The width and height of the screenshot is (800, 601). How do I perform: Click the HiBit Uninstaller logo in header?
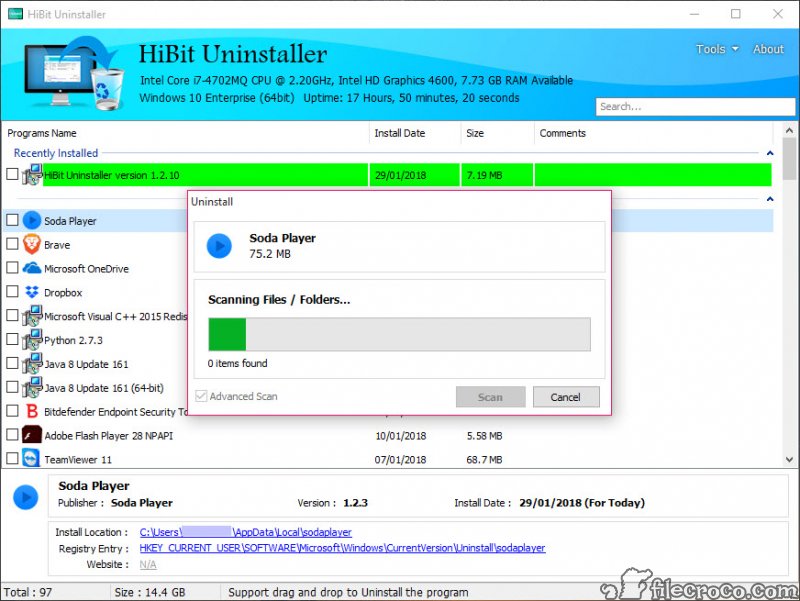pyautogui.click(x=74, y=73)
